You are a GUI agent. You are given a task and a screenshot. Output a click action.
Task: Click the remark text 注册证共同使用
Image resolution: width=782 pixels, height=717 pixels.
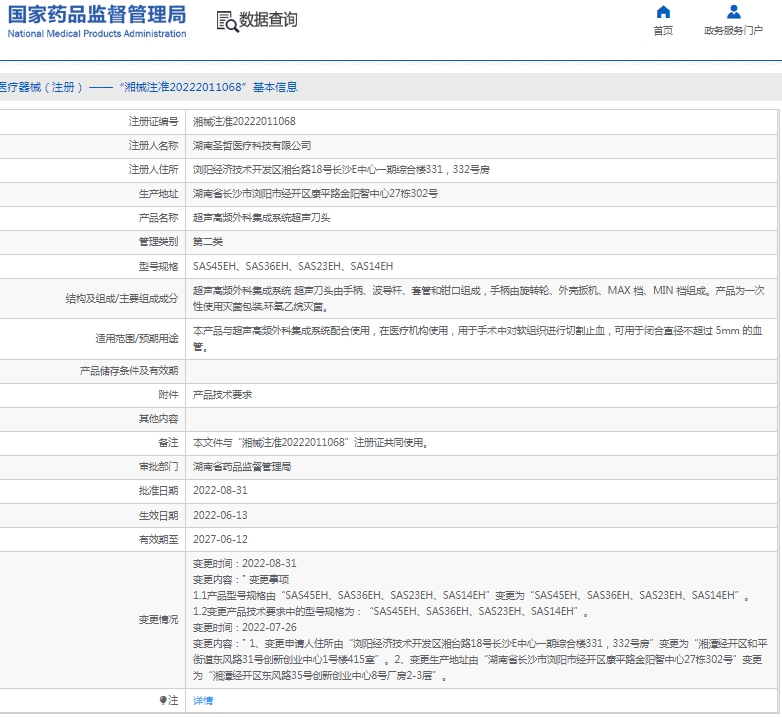click(x=310, y=443)
